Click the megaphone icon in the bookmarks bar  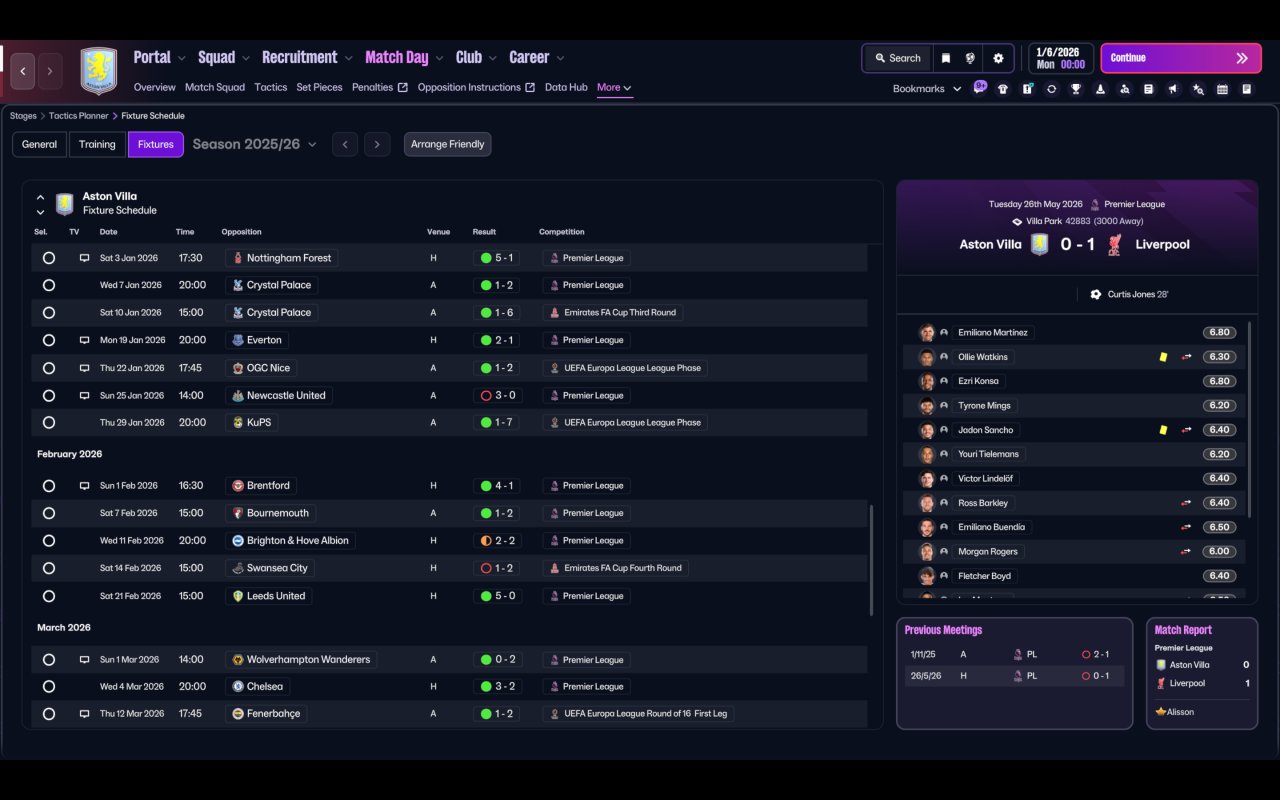point(1174,89)
